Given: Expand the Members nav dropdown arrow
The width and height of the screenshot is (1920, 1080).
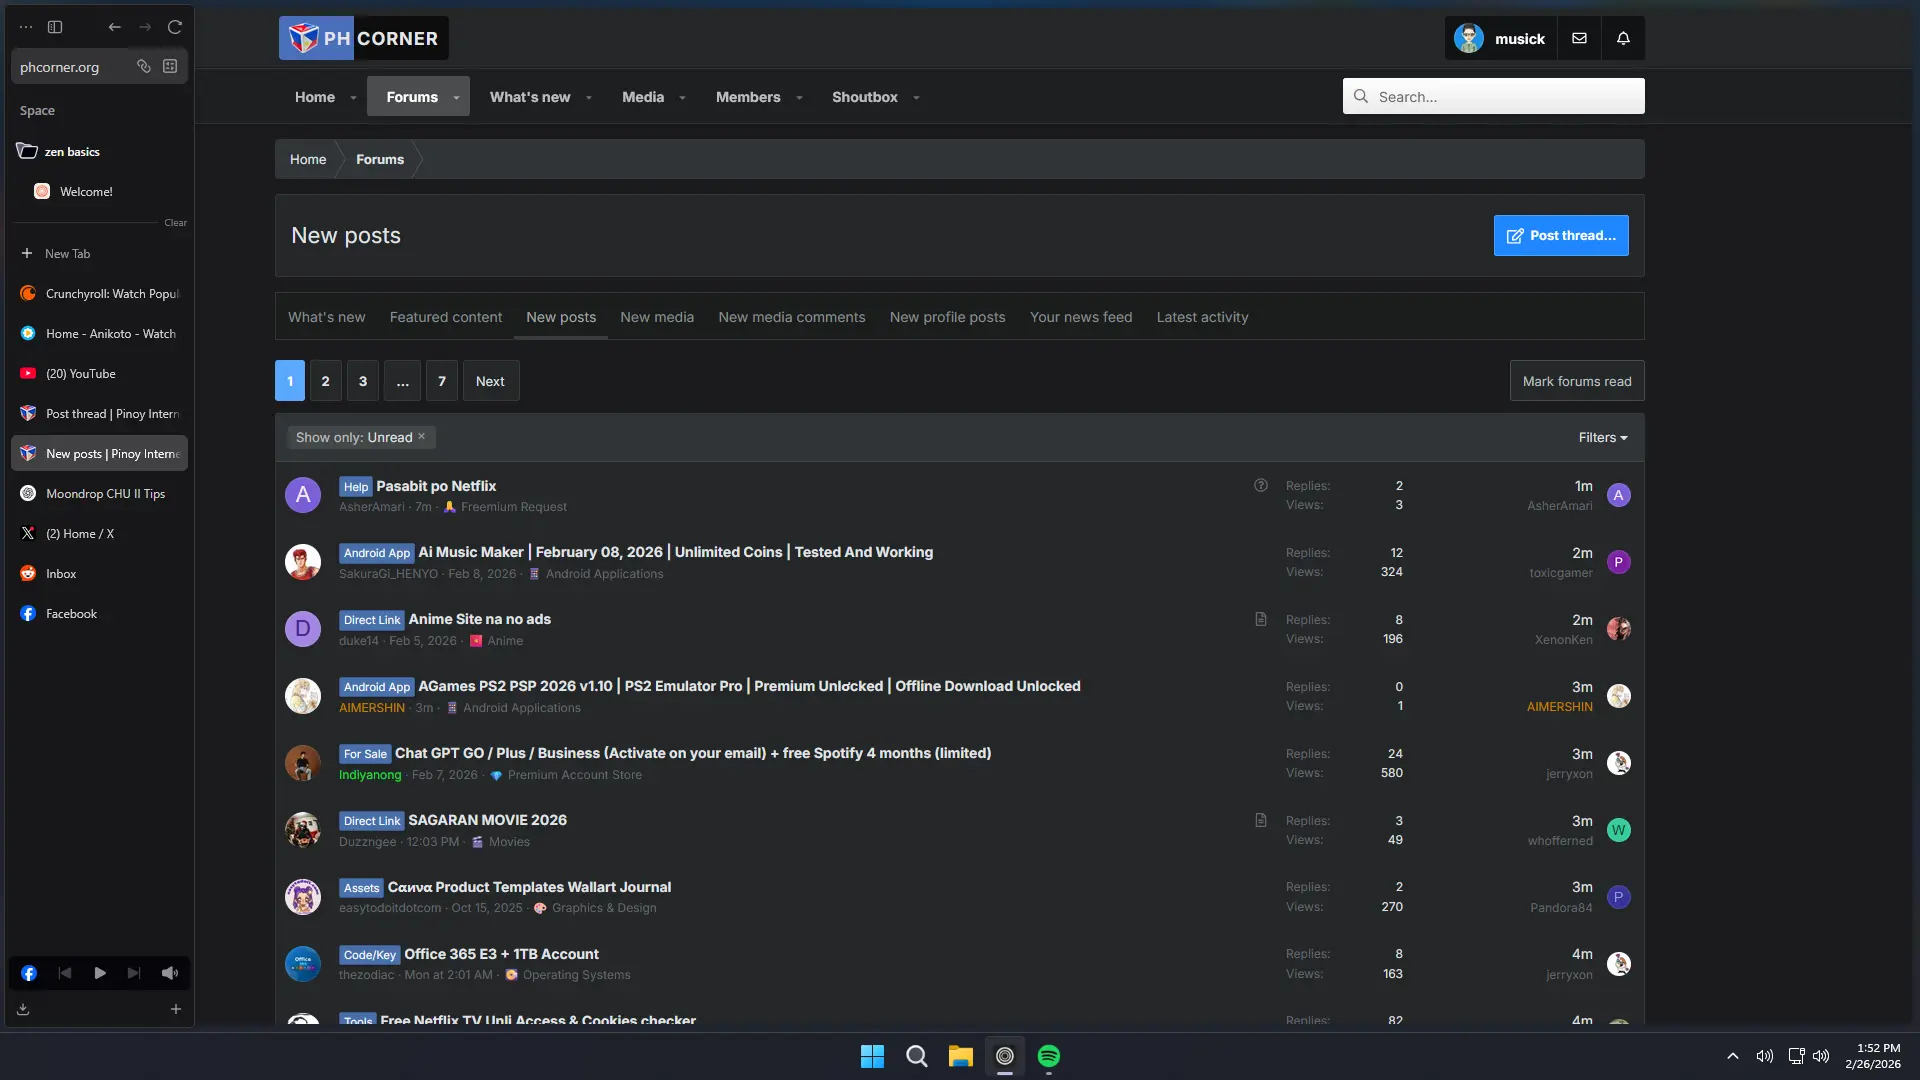Looking at the screenshot, I should pos(799,98).
